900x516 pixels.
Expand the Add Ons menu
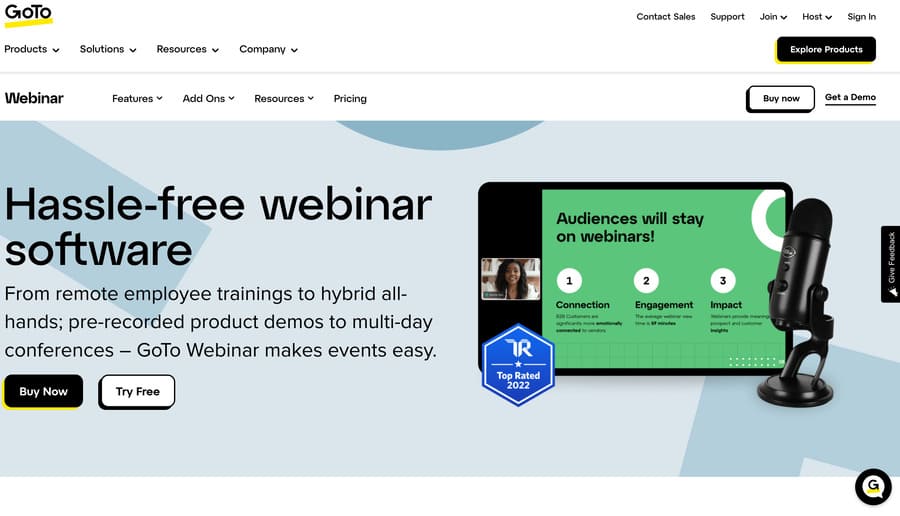tap(208, 99)
